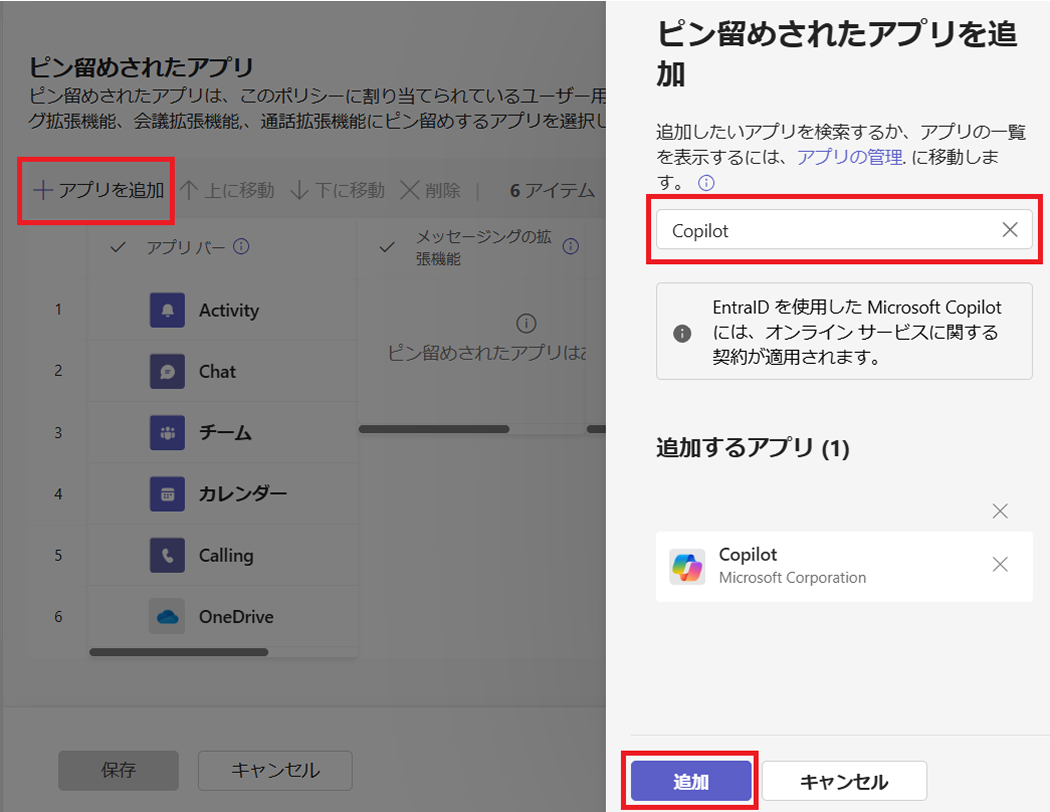Open info tooltip next to アプリ バー
The image size is (1050, 812).
pyautogui.click(x=241, y=246)
